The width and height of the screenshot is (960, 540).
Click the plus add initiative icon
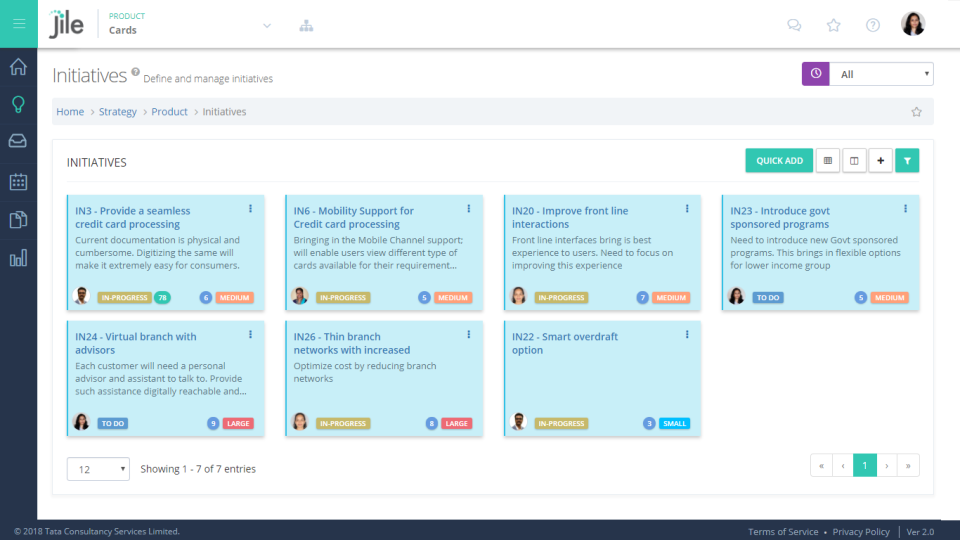880,160
